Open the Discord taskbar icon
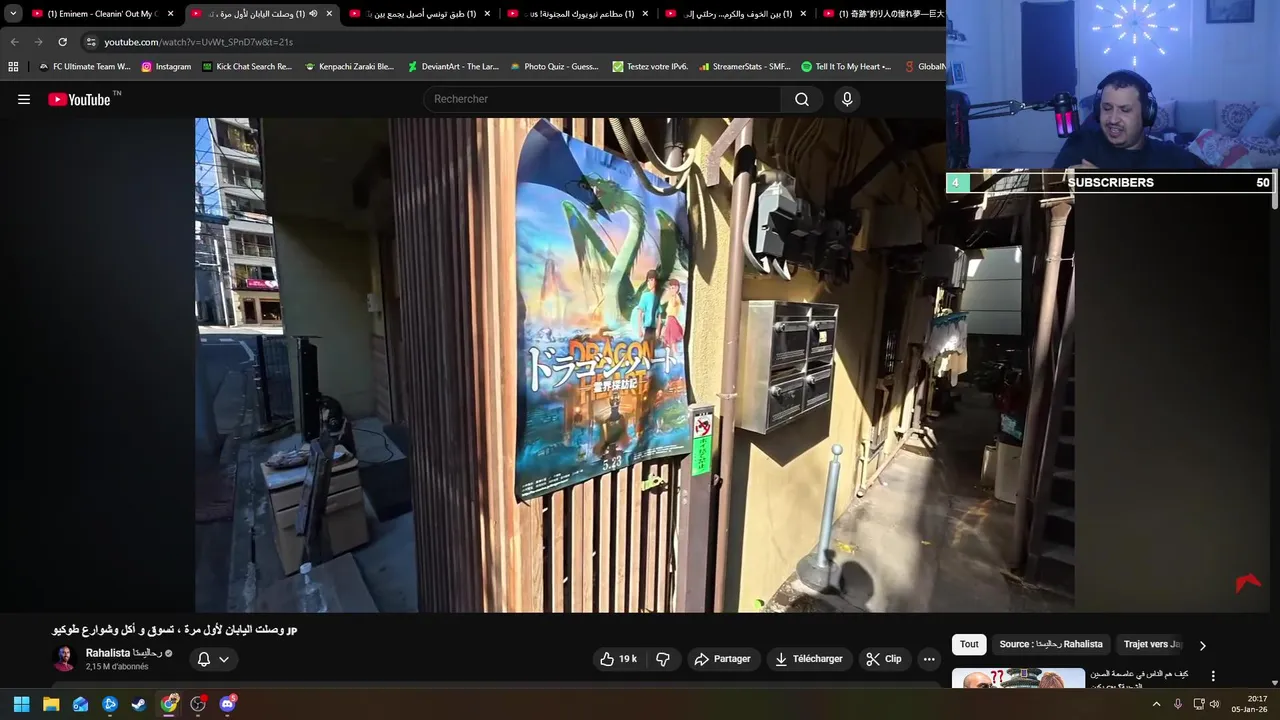Image resolution: width=1280 pixels, height=720 pixels. pyautogui.click(x=227, y=704)
